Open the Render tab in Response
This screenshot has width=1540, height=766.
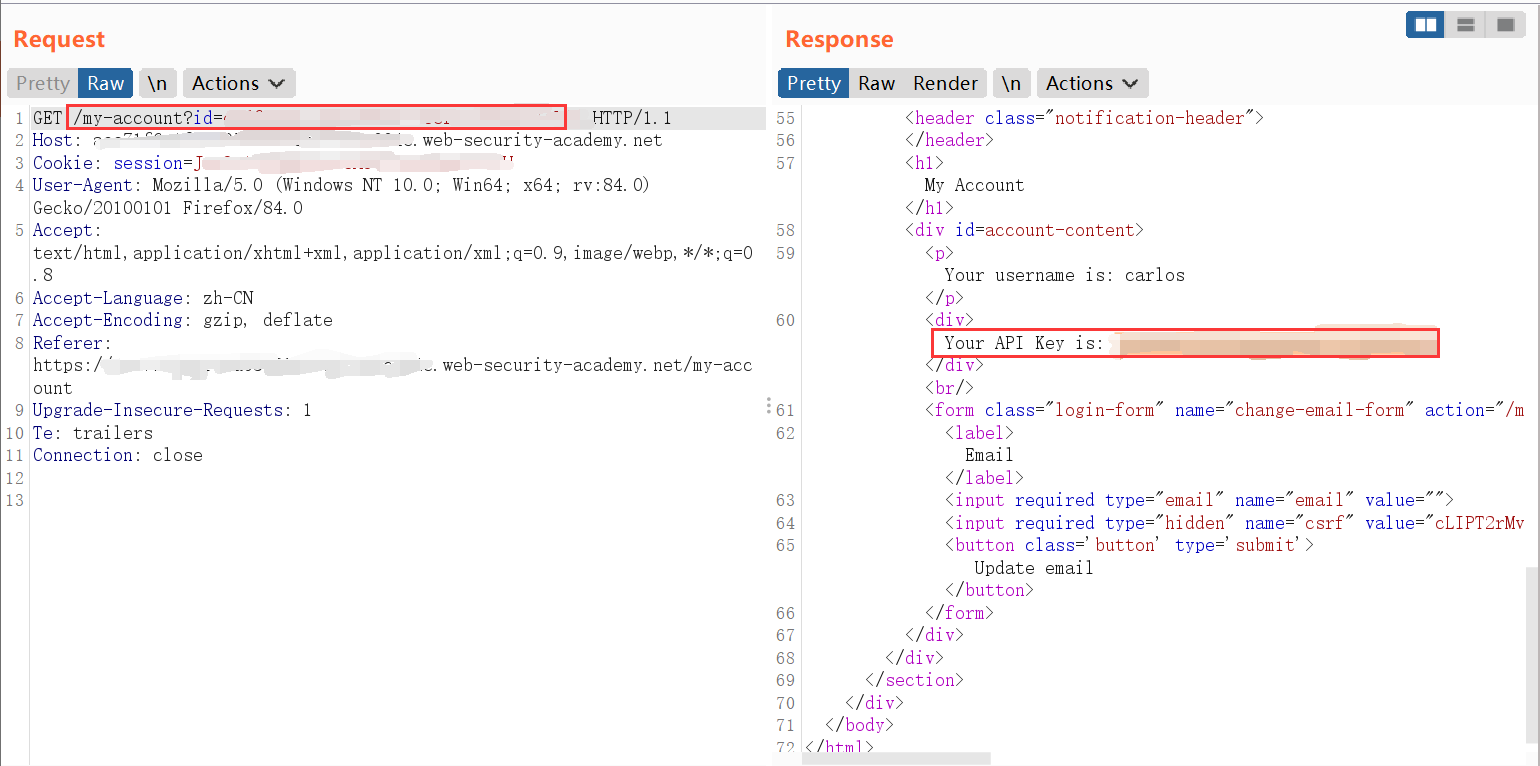(x=945, y=83)
